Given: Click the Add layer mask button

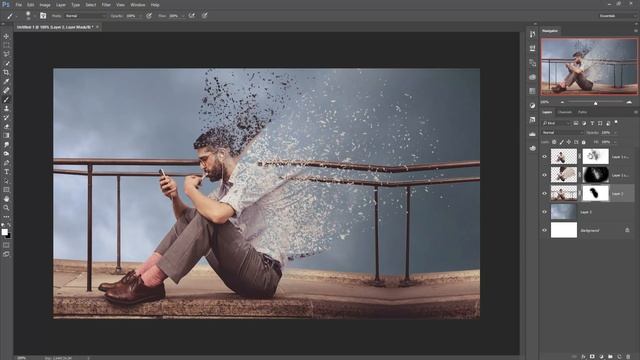Looking at the screenshot, I should tap(592, 356).
